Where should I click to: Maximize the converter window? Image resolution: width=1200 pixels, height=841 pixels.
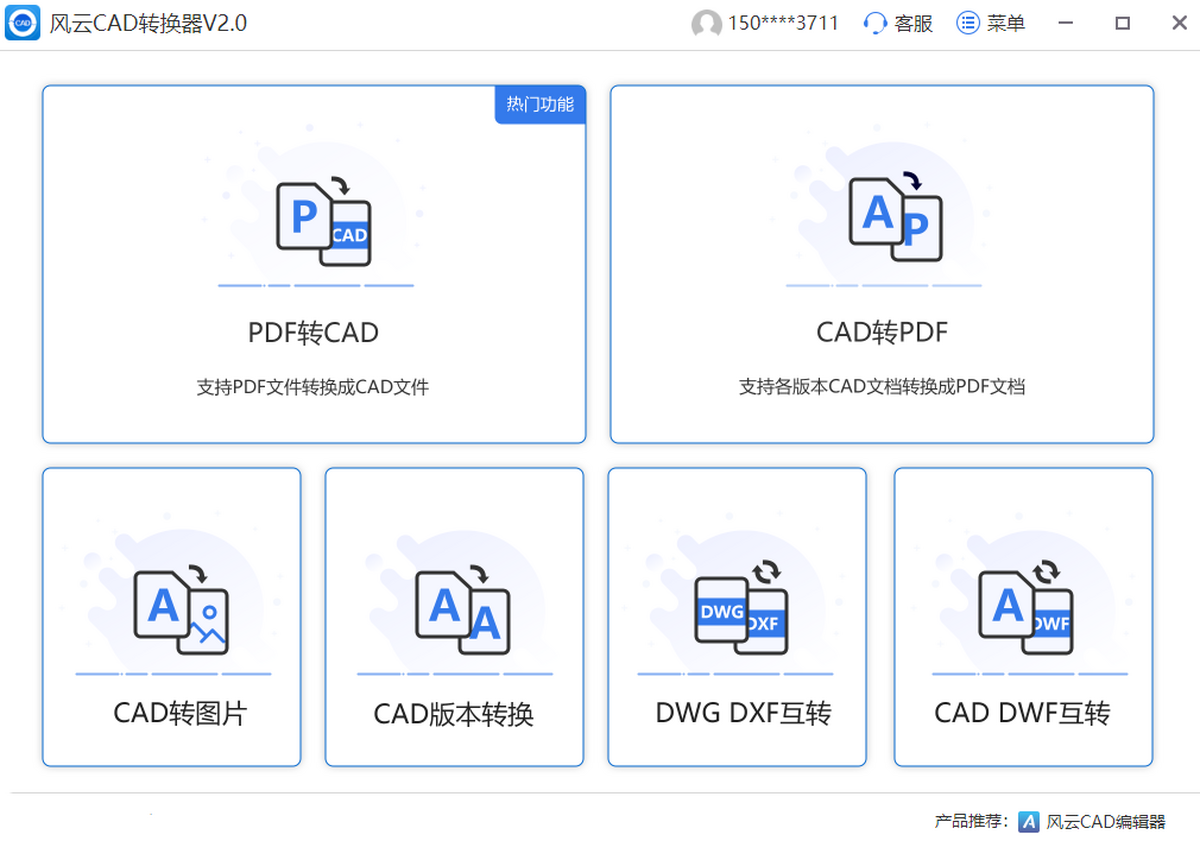(x=1123, y=23)
